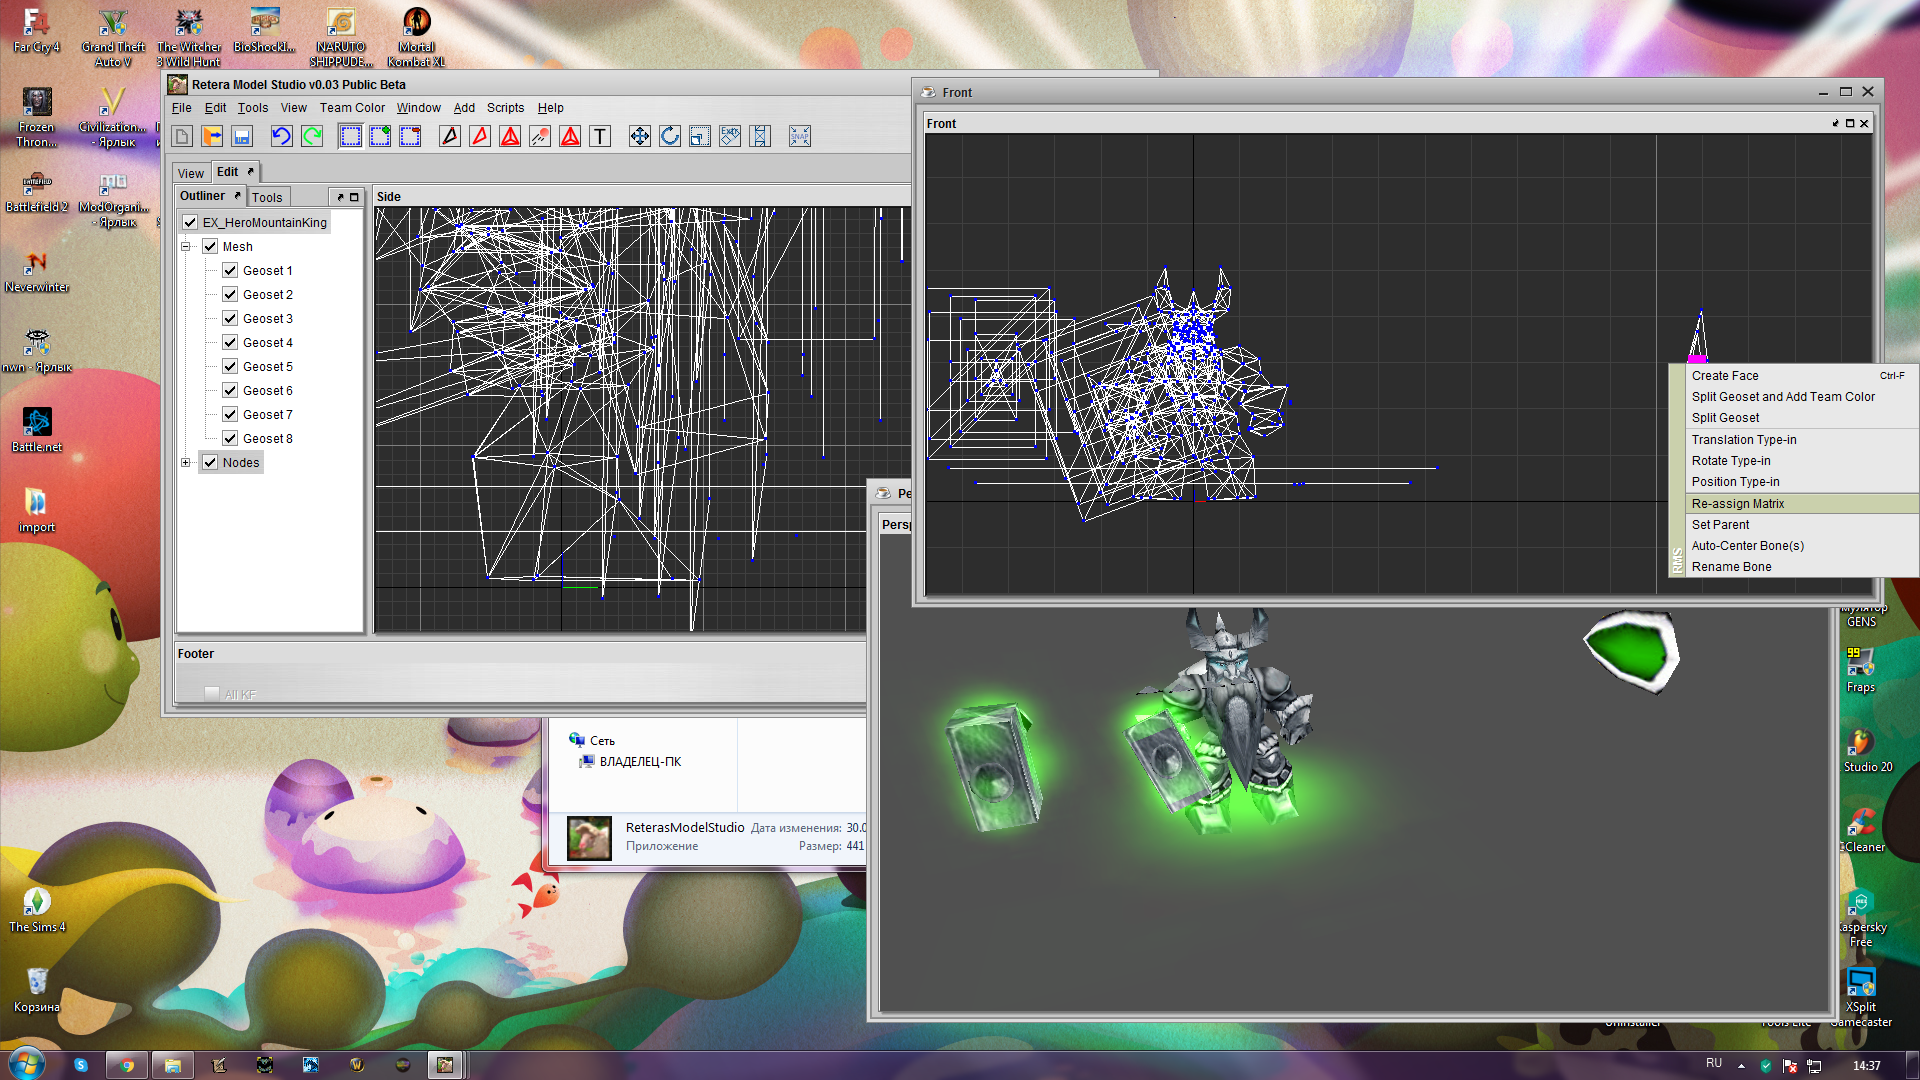Select the Move tool with four arrows
The image size is (1920, 1080).
pyautogui.click(x=640, y=137)
